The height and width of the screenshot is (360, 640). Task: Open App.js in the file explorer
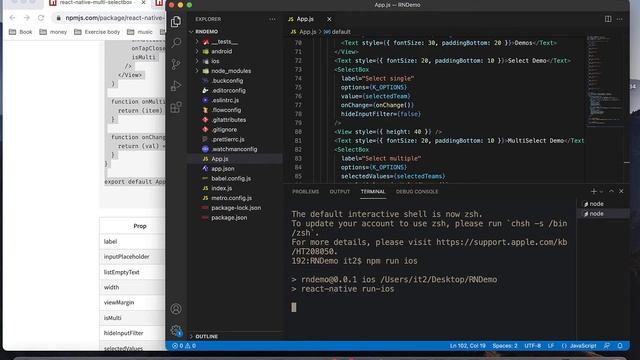(x=235, y=159)
